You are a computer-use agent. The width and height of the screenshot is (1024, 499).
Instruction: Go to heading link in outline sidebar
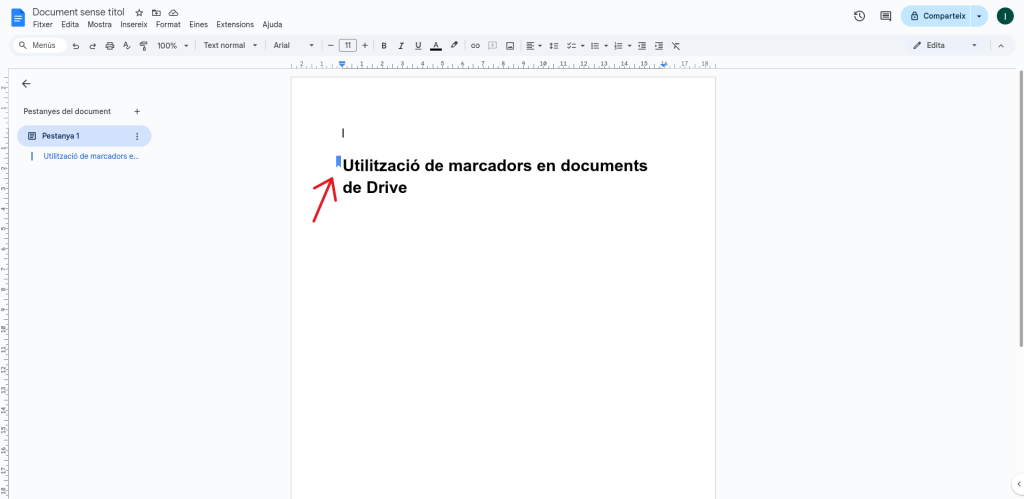(x=91, y=156)
